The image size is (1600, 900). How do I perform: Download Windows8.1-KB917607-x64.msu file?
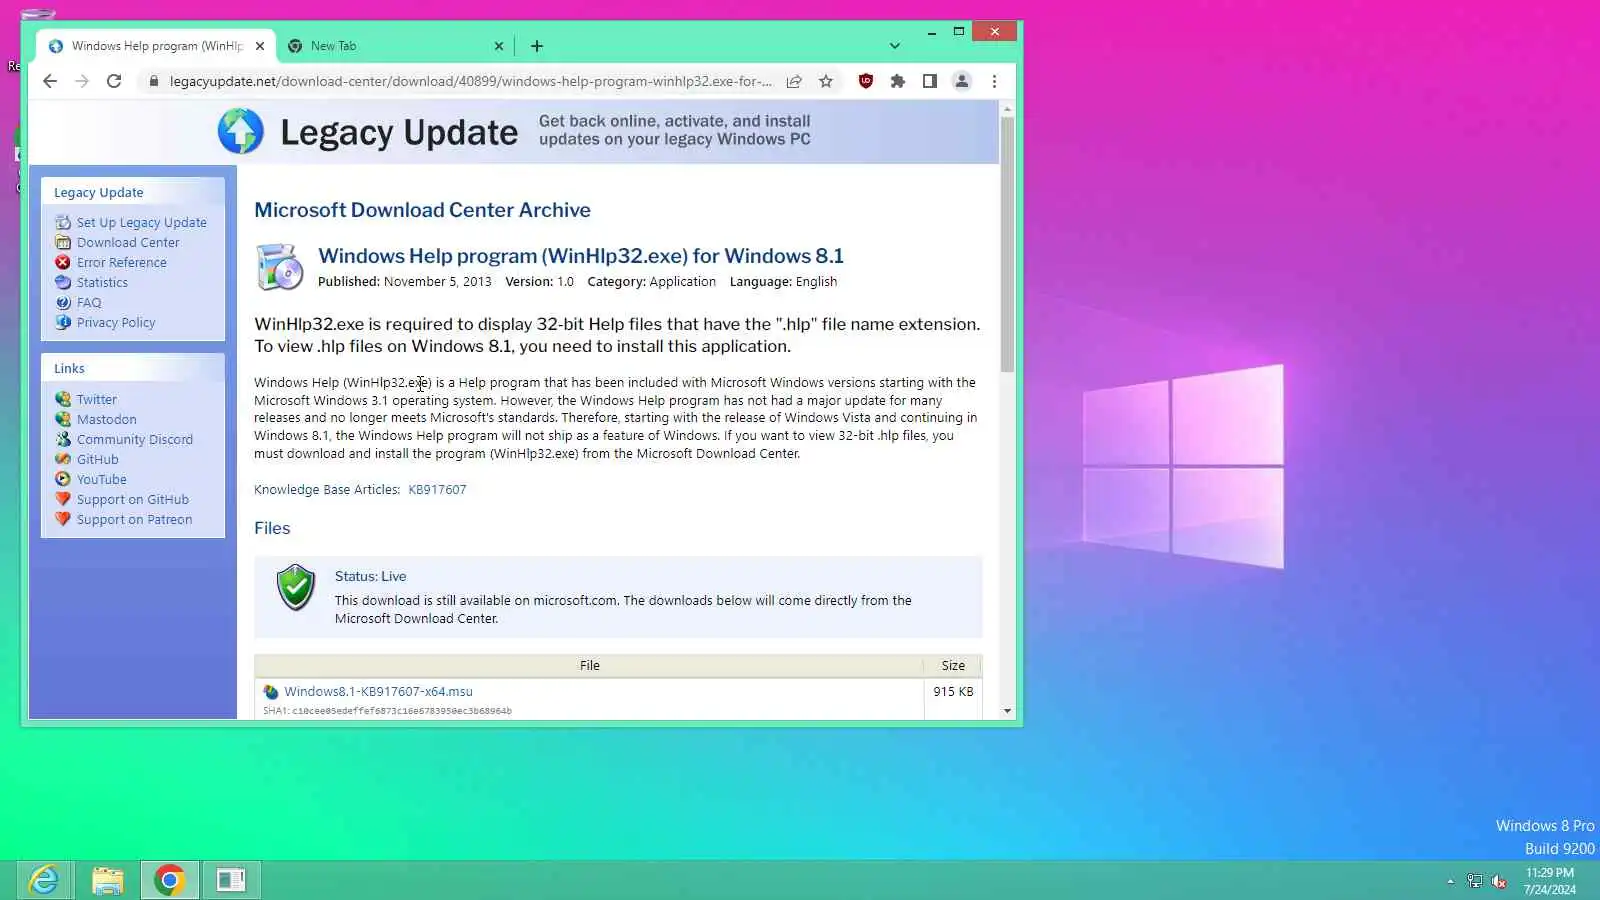pos(378,691)
